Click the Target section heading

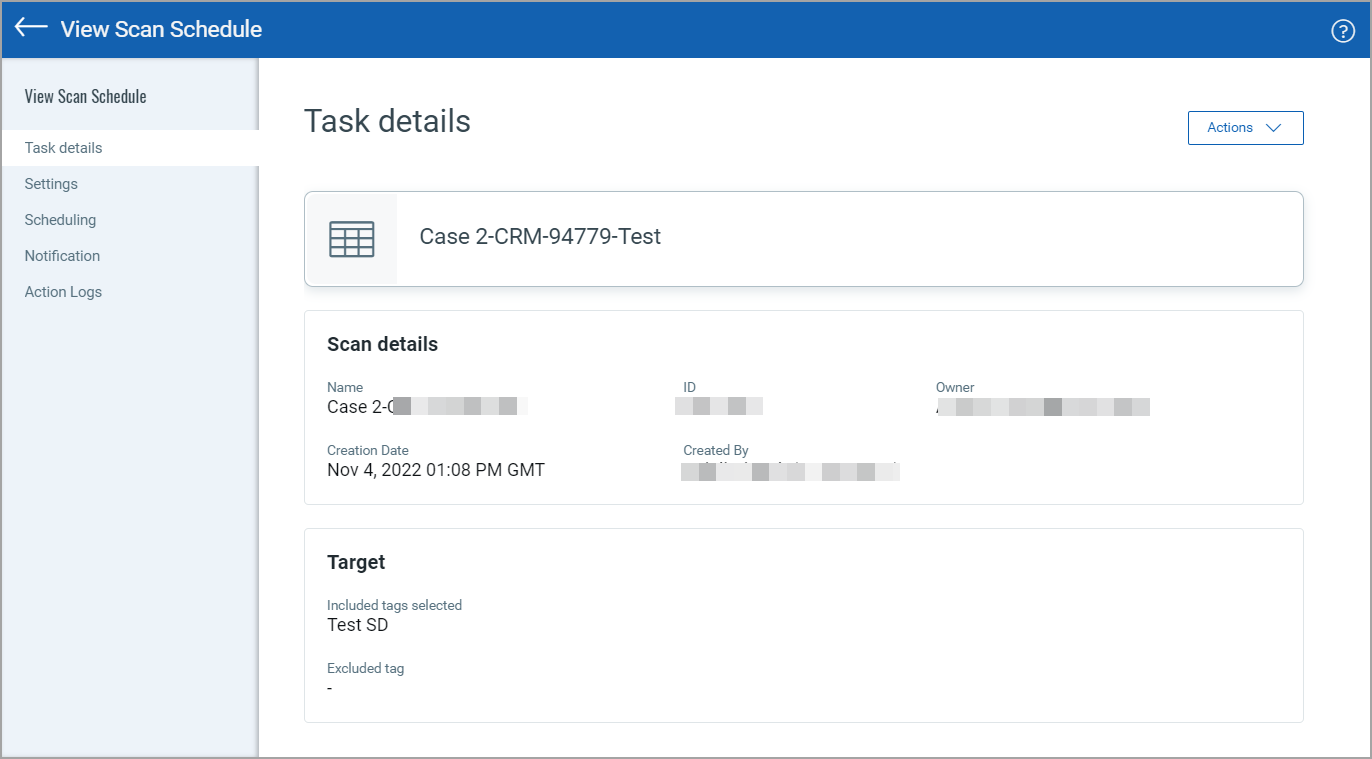(x=356, y=562)
